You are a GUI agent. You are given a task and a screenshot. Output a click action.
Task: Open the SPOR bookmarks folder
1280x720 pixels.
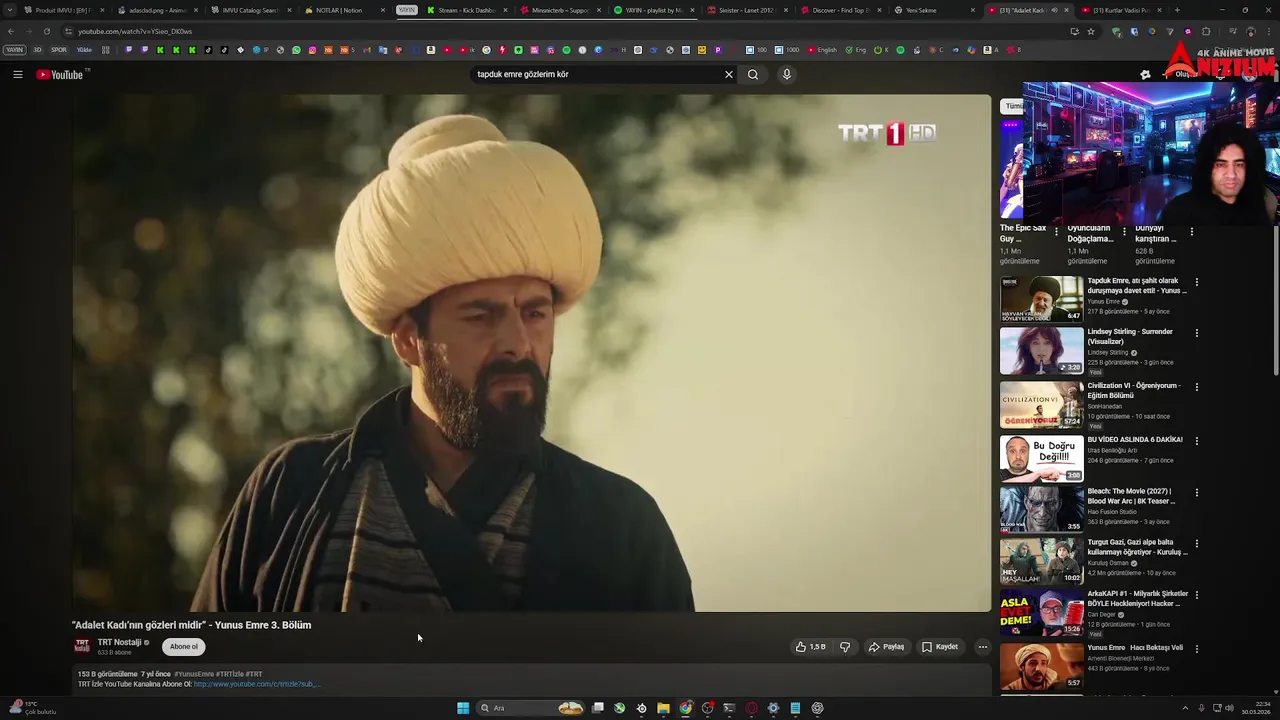59,50
